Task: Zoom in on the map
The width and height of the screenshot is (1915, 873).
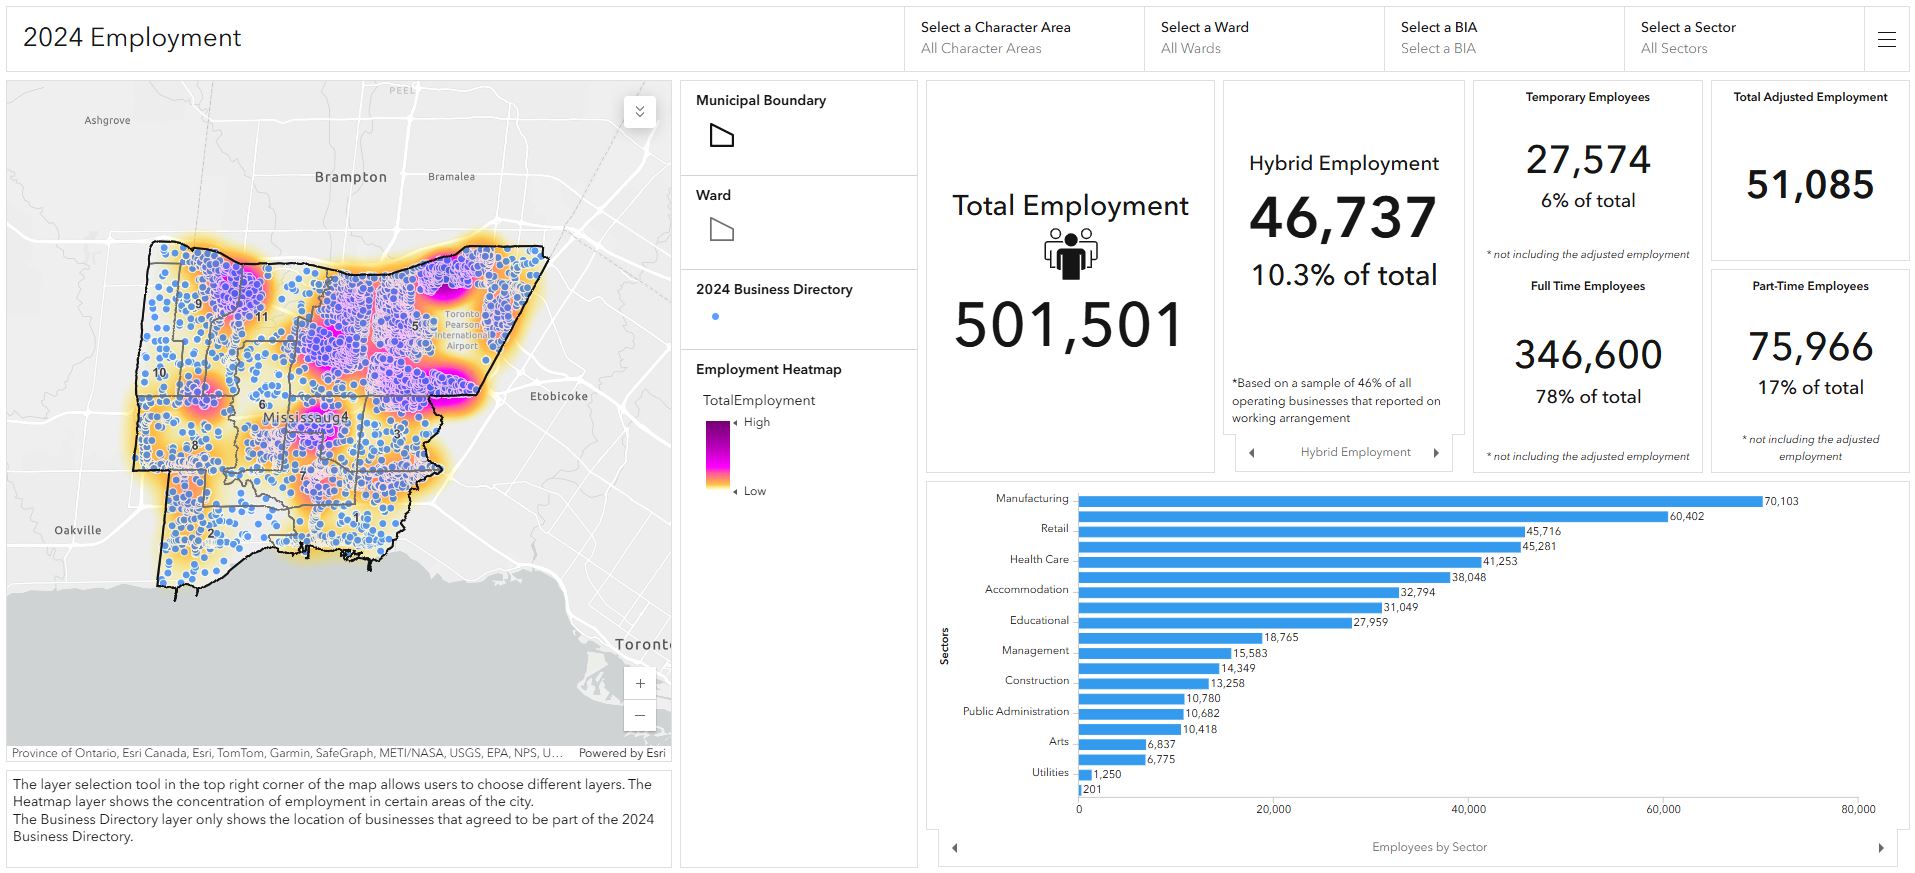Action: tap(640, 684)
